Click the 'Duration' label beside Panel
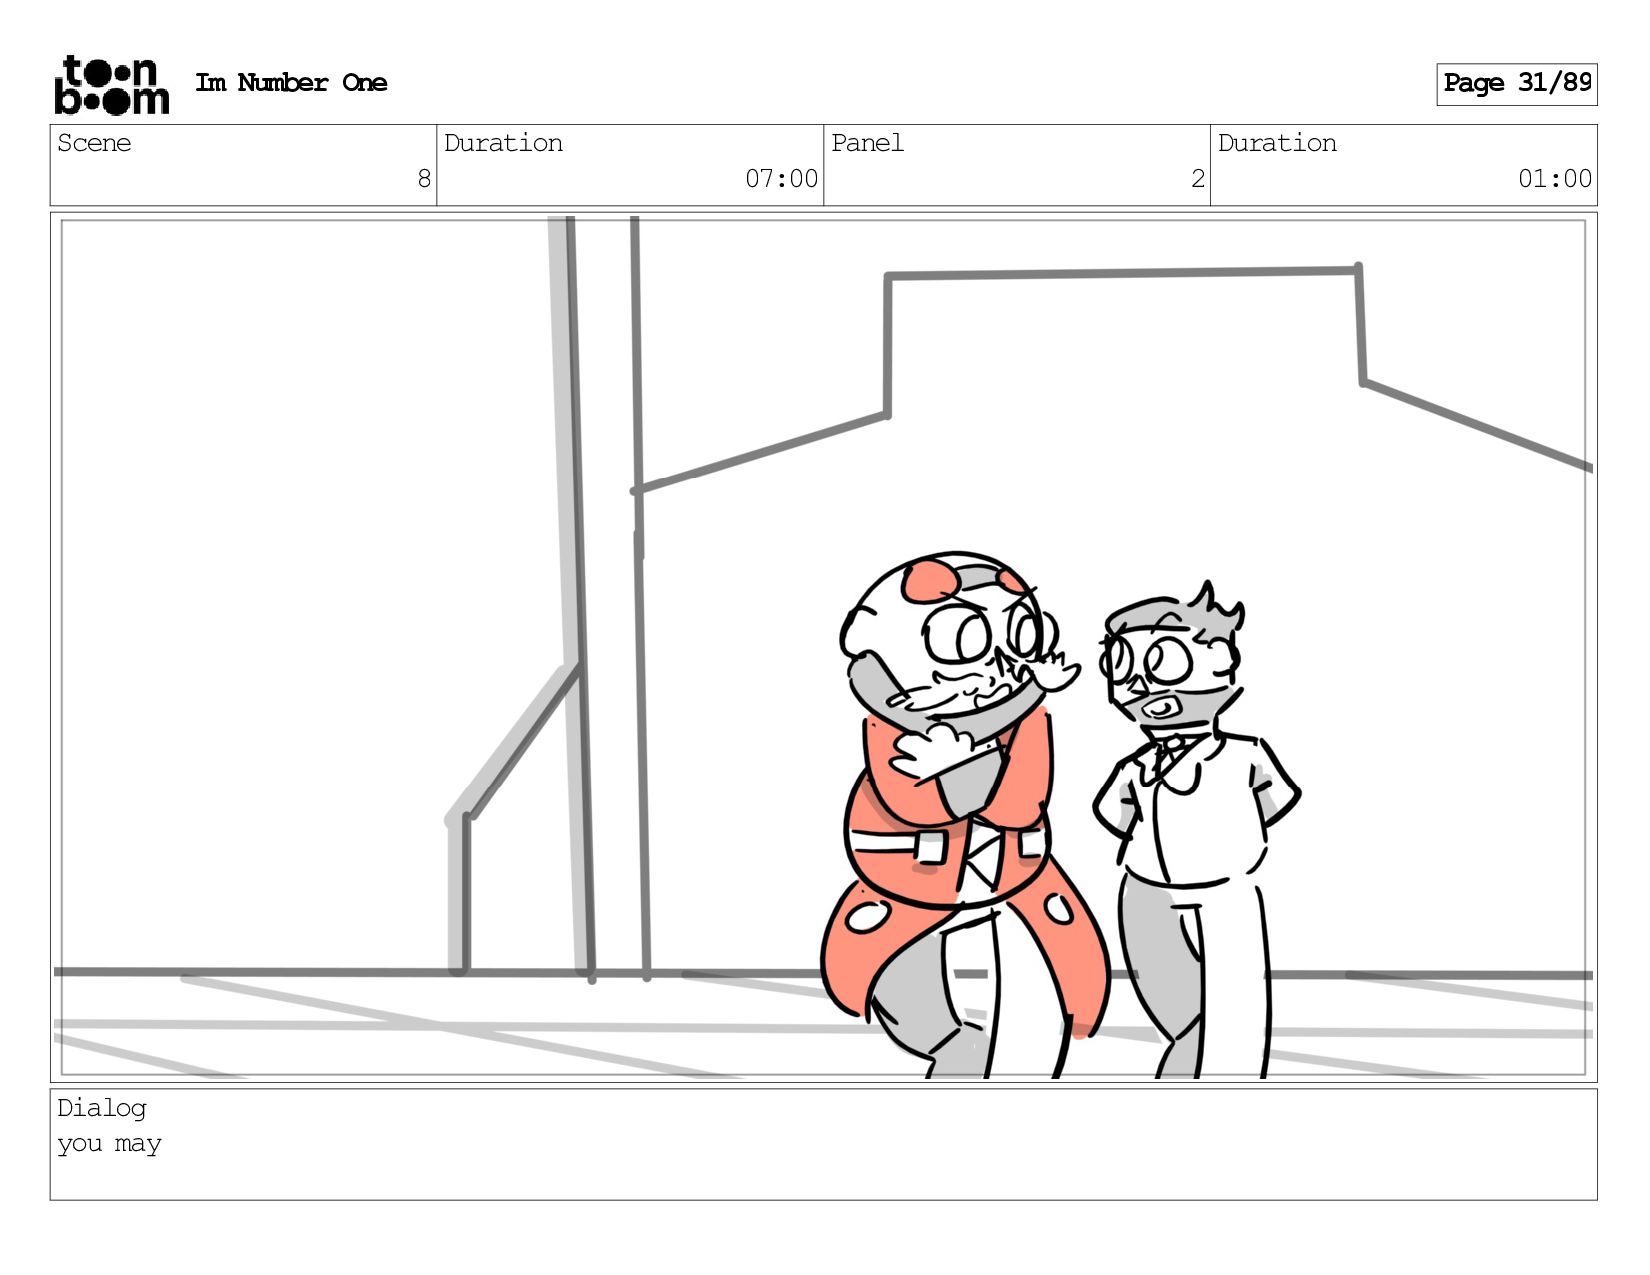 coord(1277,143)
